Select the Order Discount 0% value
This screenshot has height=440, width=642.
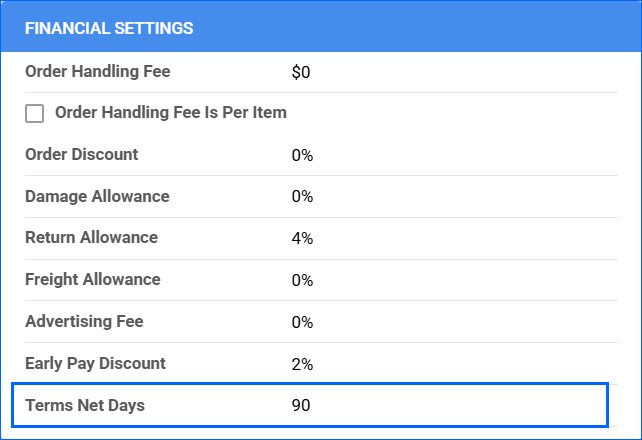pyautogui.click(x=302, y=155)
